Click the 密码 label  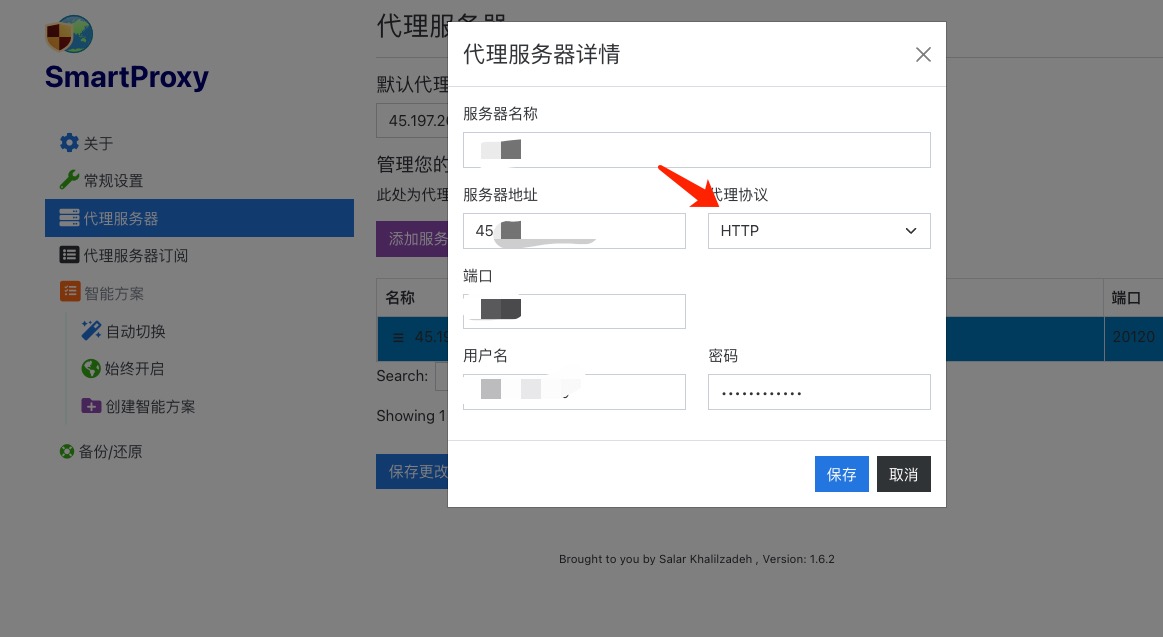tap(723, 355)
